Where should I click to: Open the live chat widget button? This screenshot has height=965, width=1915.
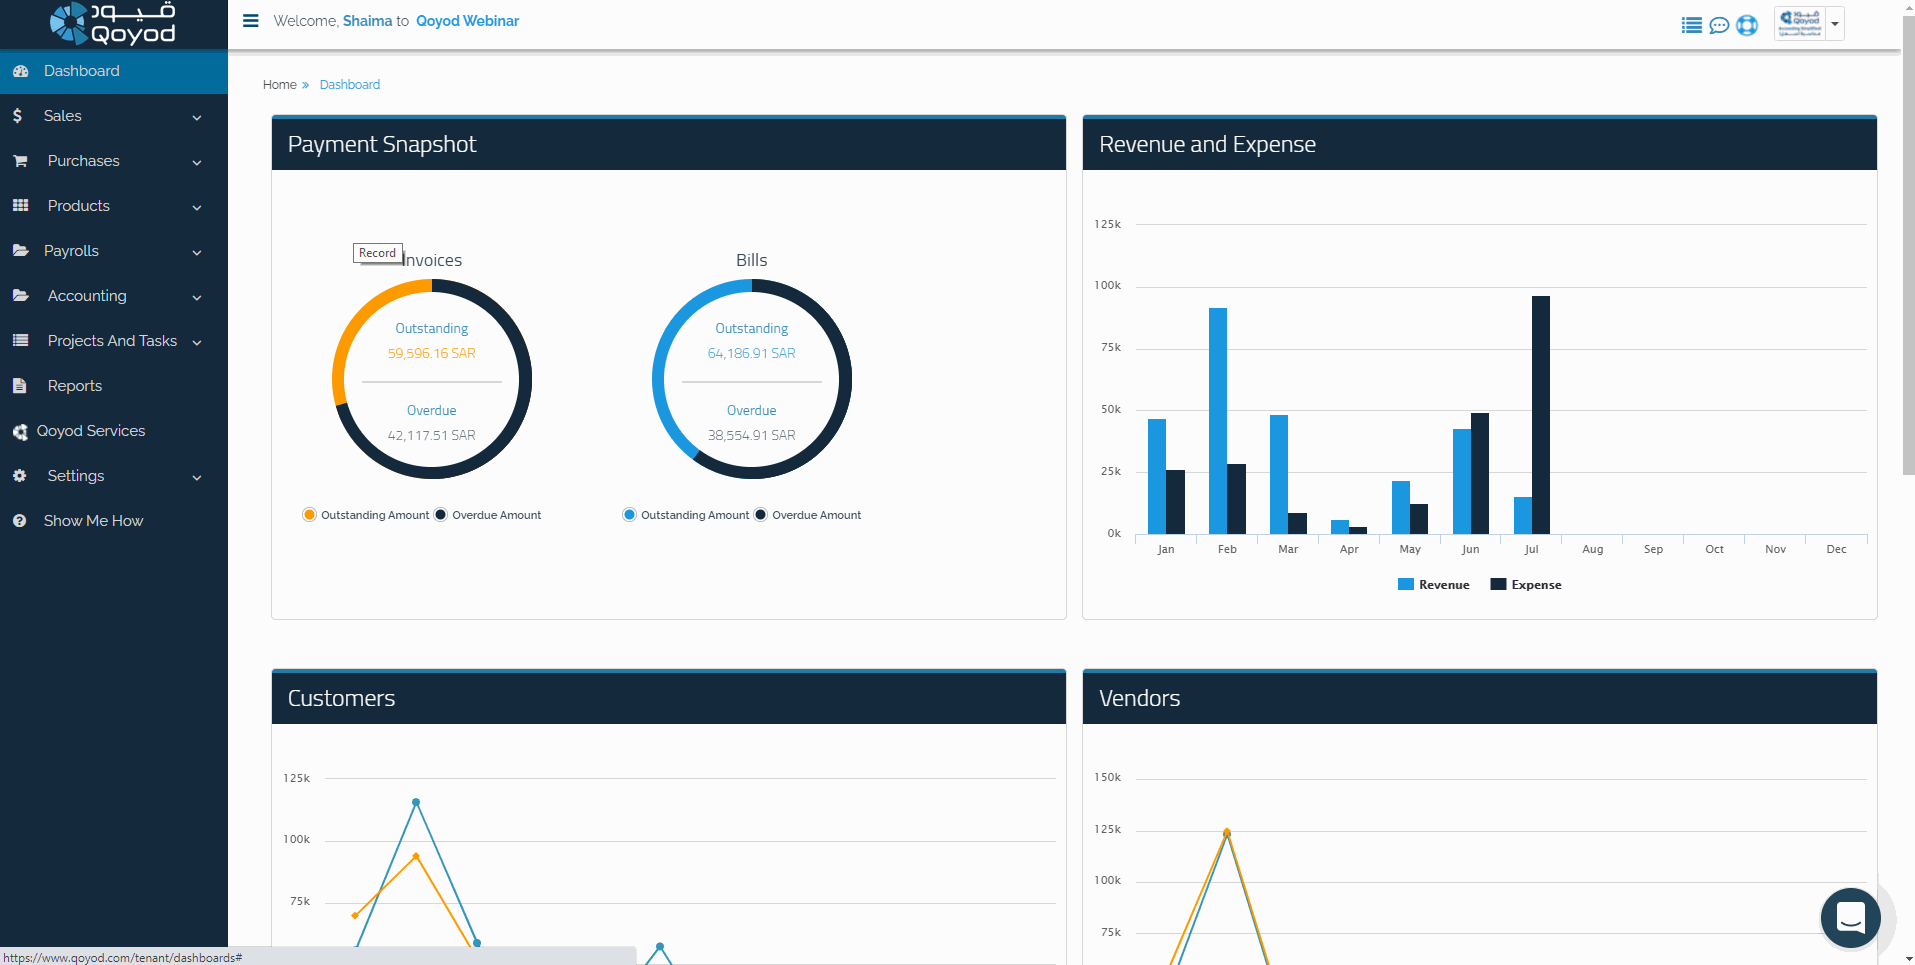click(1850, 917)
